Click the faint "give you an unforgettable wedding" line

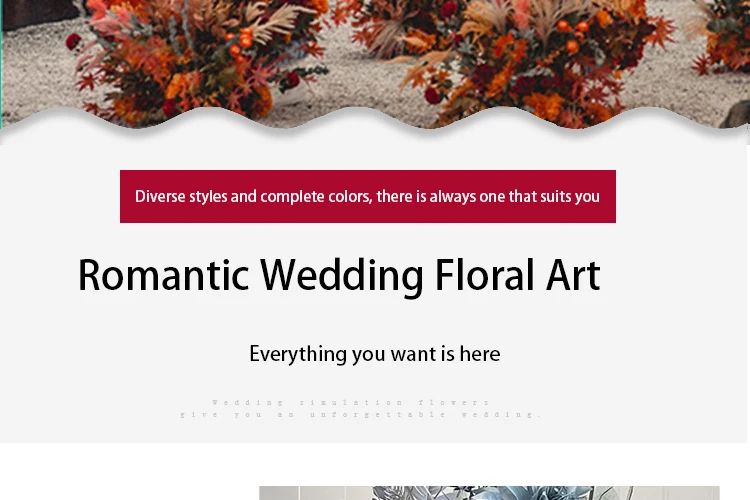click(360, 414)
